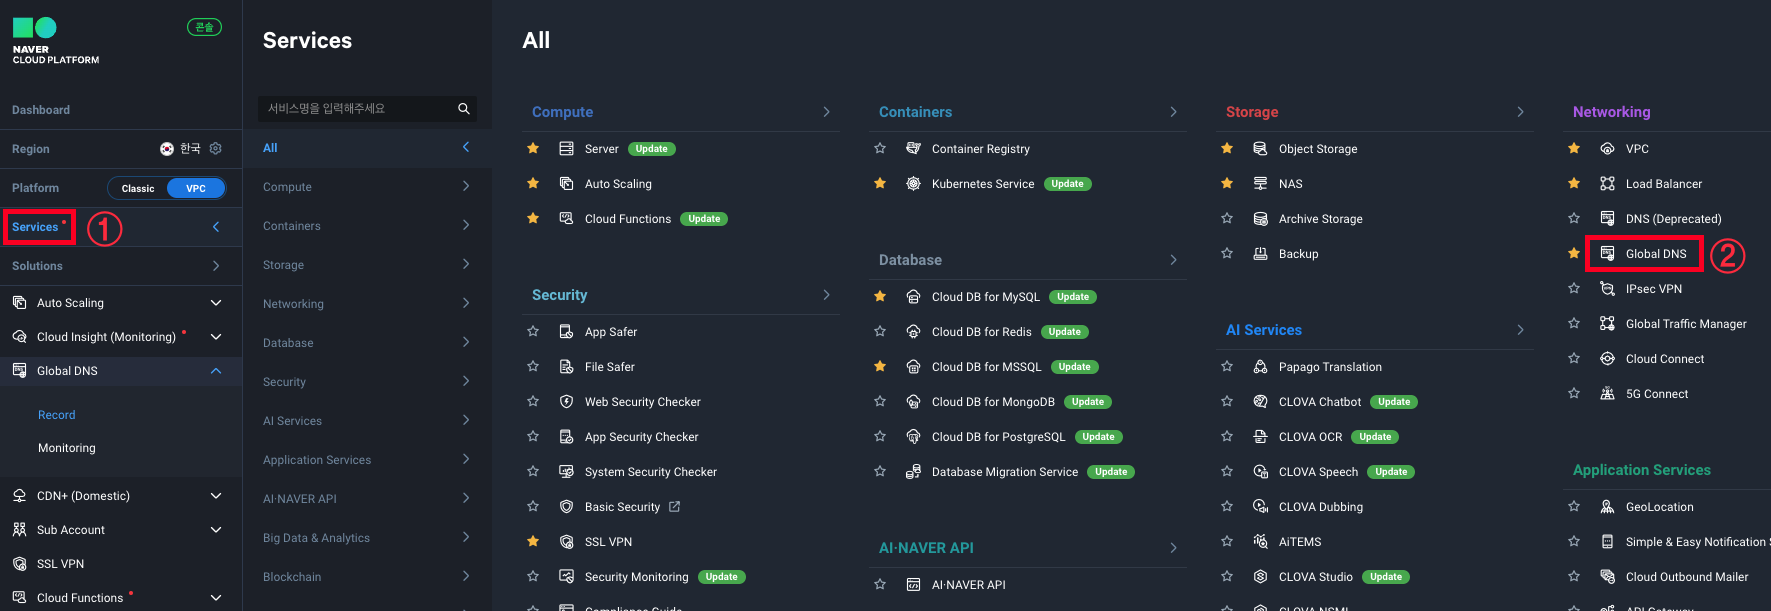The image size is (1771, 611).
Task: Open the Containers section header arrow
Action: click(1173, 112)
